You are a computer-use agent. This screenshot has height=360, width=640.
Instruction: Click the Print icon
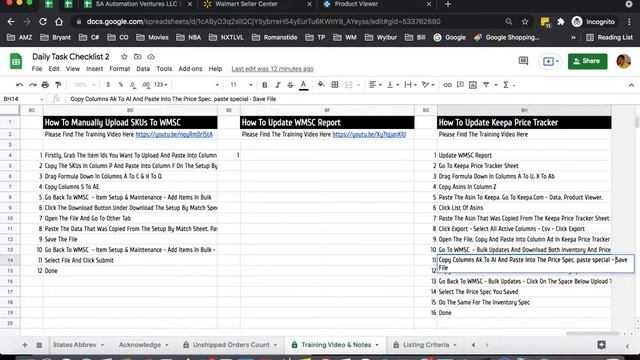point(45,85)
